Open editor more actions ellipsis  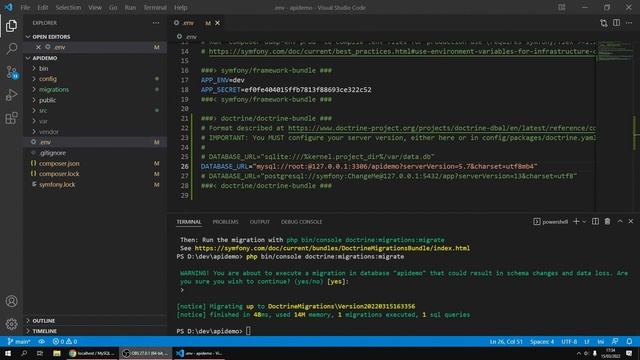pyautogui.click(x=629, y=23)
